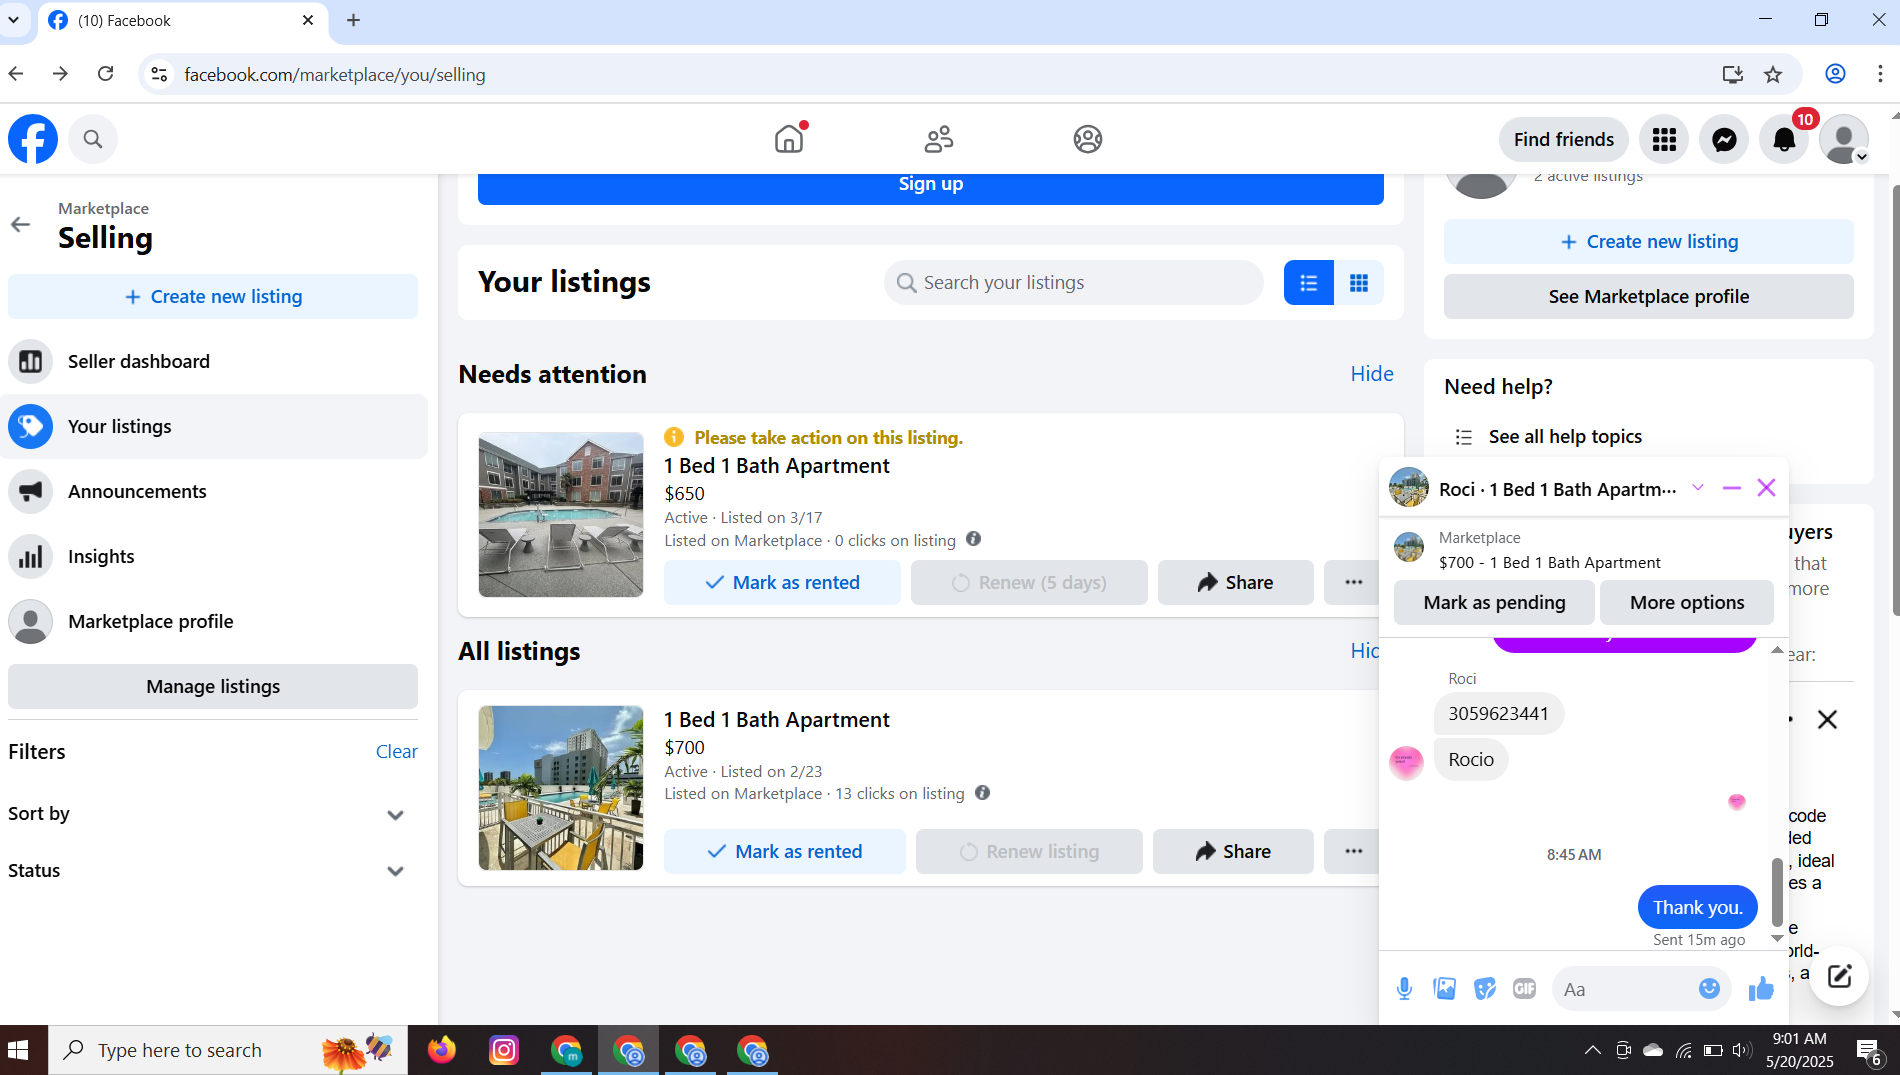Viewport: 1900px width, 1075px height.
Task: Switch to list view of listings
Action: click(1309, 283)
